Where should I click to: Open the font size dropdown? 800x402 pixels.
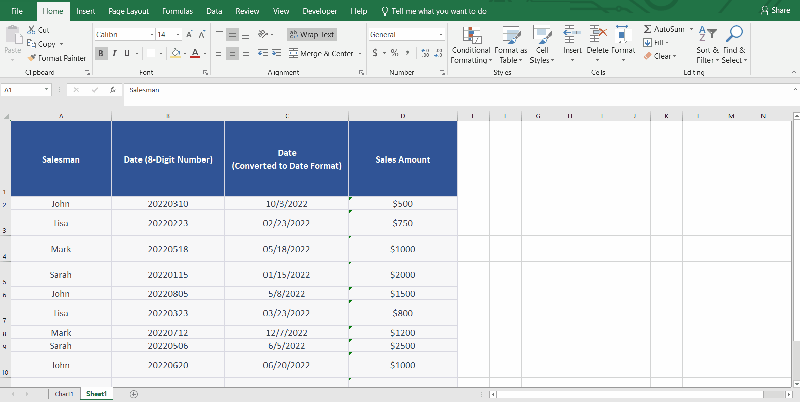(x=178, y=34)
